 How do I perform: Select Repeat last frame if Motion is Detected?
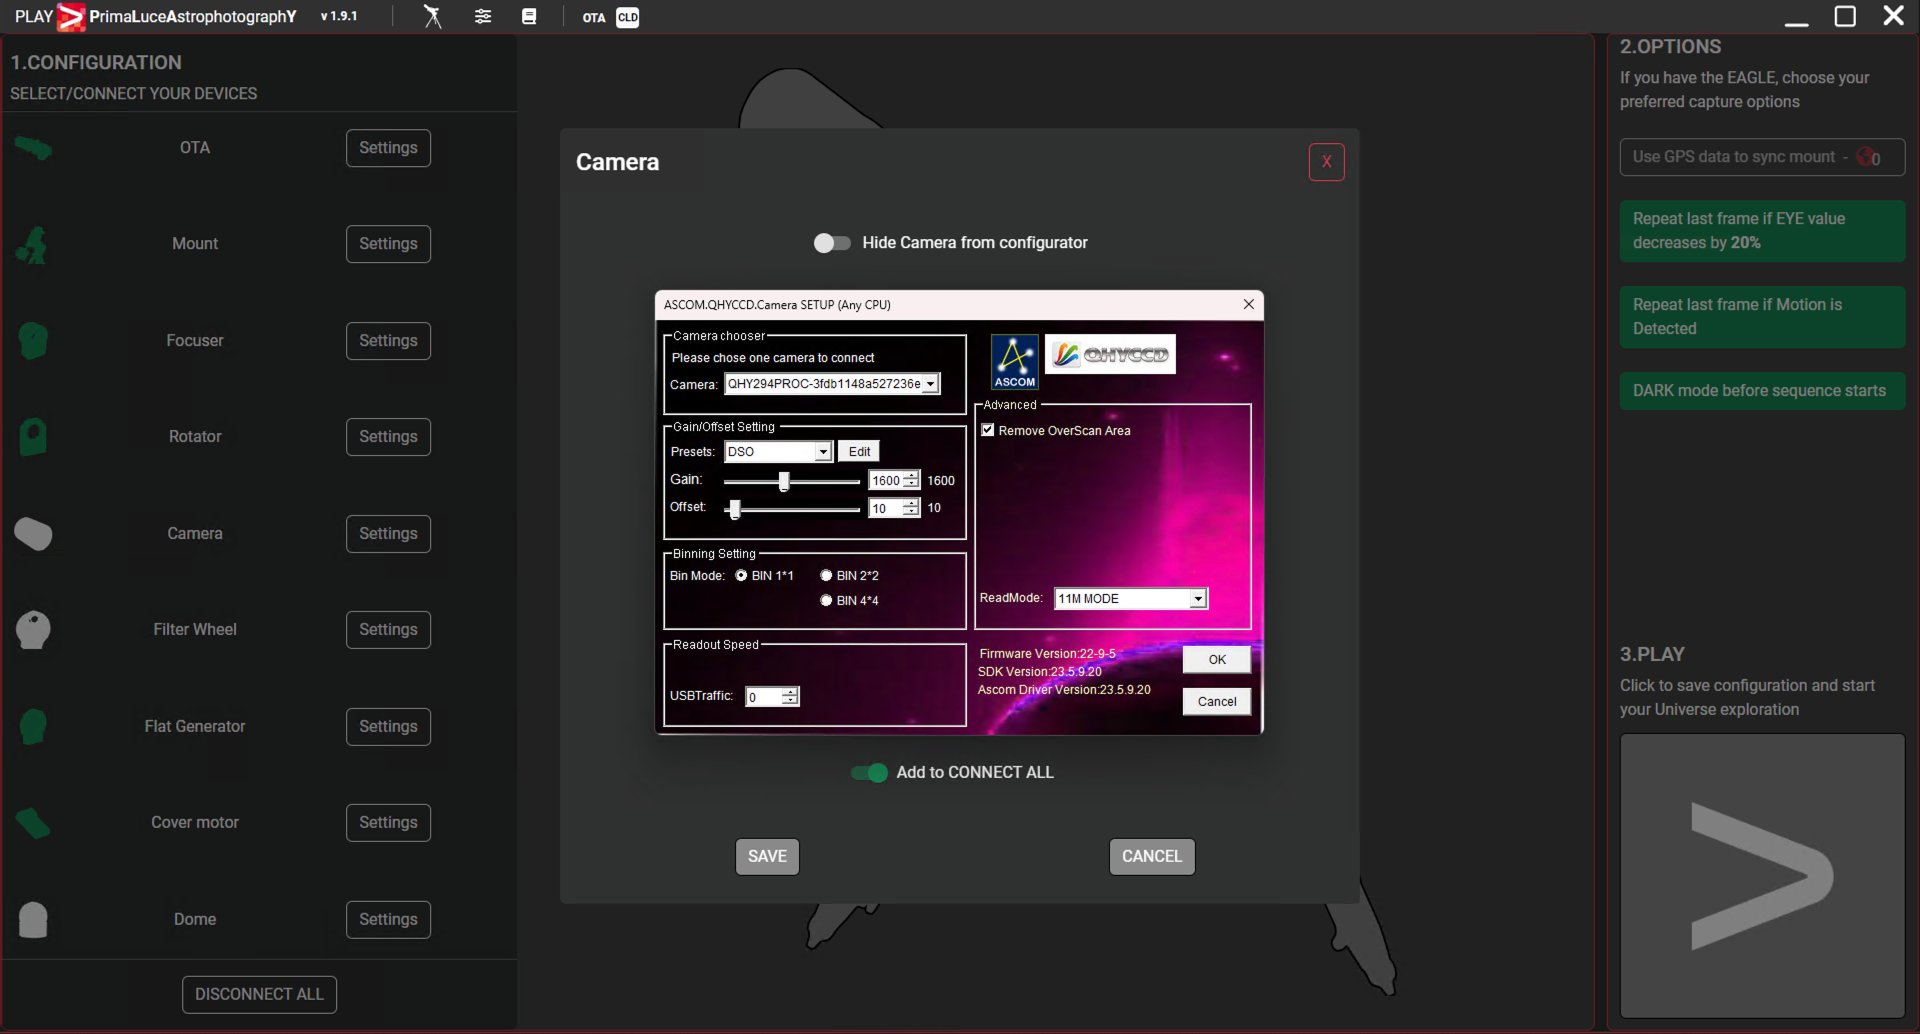click(x=1760, y=316)
